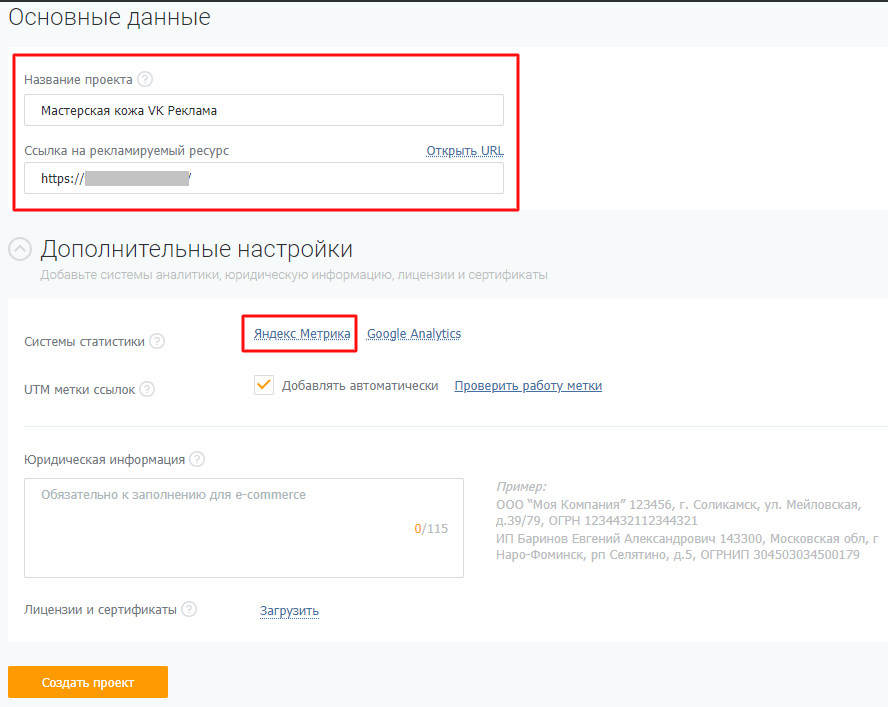Collapse the Дополнительные настройки section
This screenshot has height=707, width=888.
20,249
